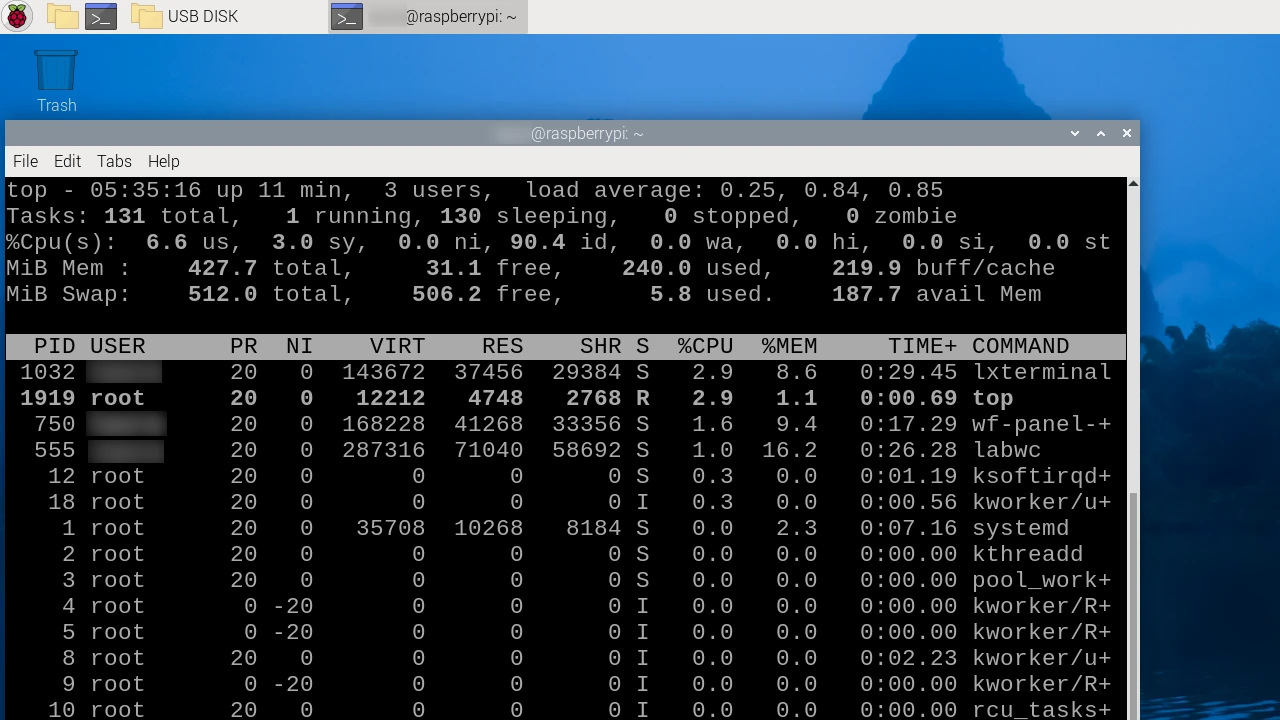Click the terminal scrollbar up arrow
This screenshot has width=1280, height=720.
[1133, 184]
